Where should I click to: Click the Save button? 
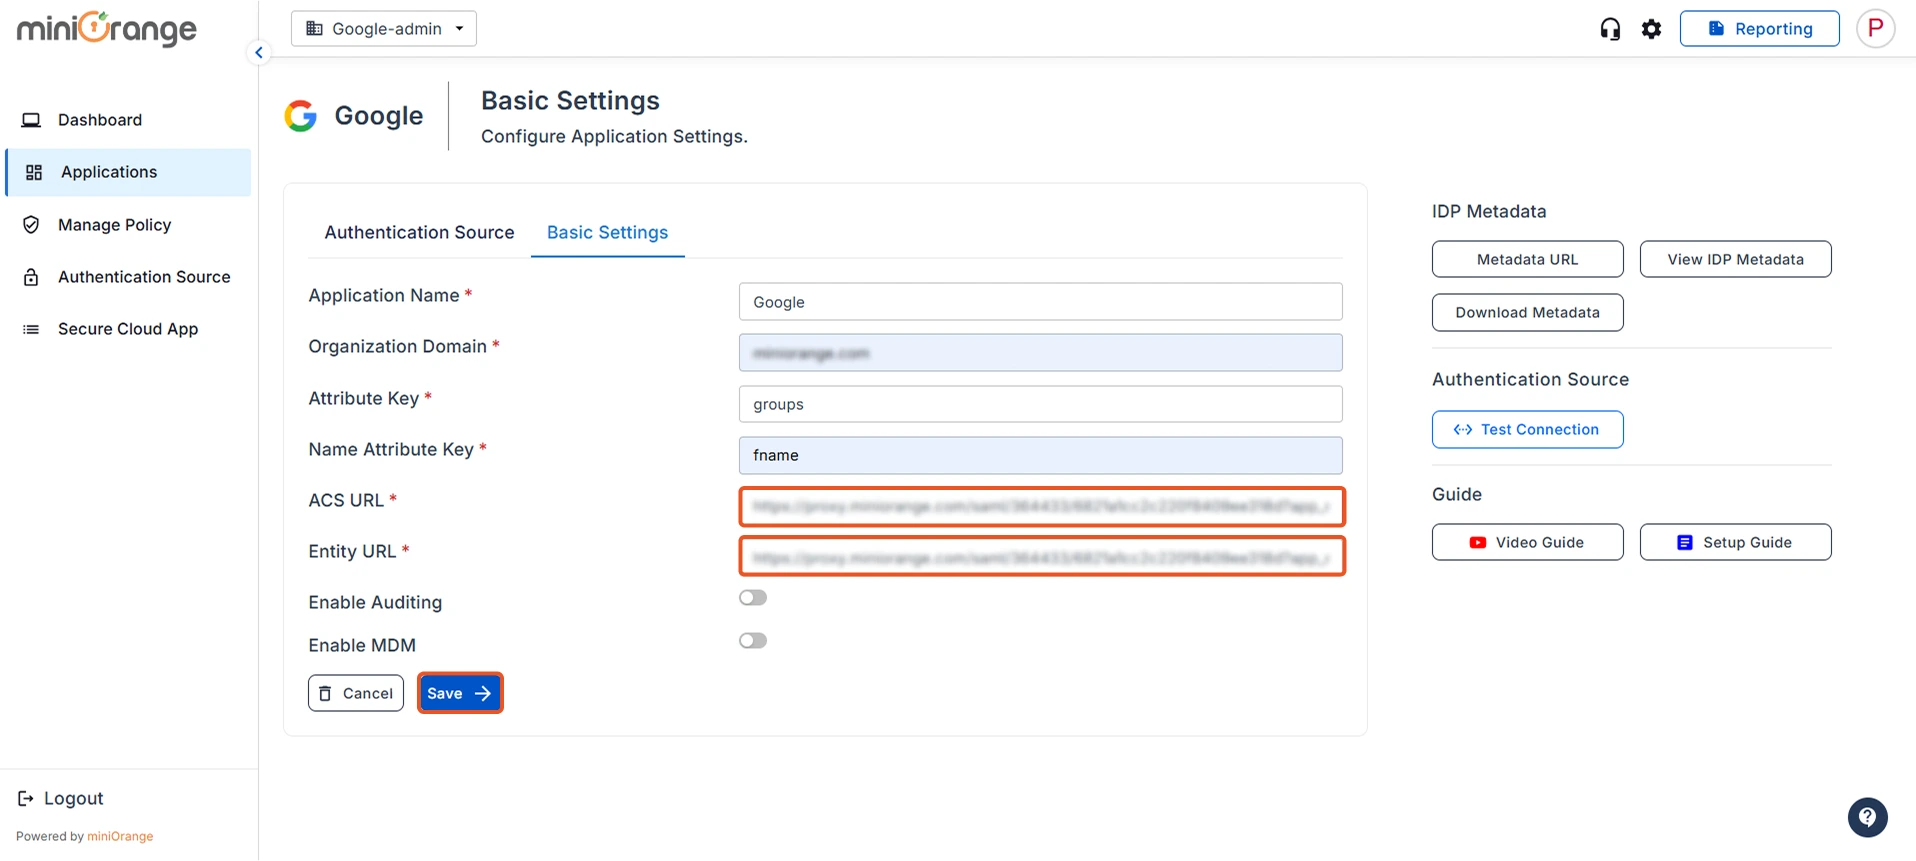click(460, 693)
